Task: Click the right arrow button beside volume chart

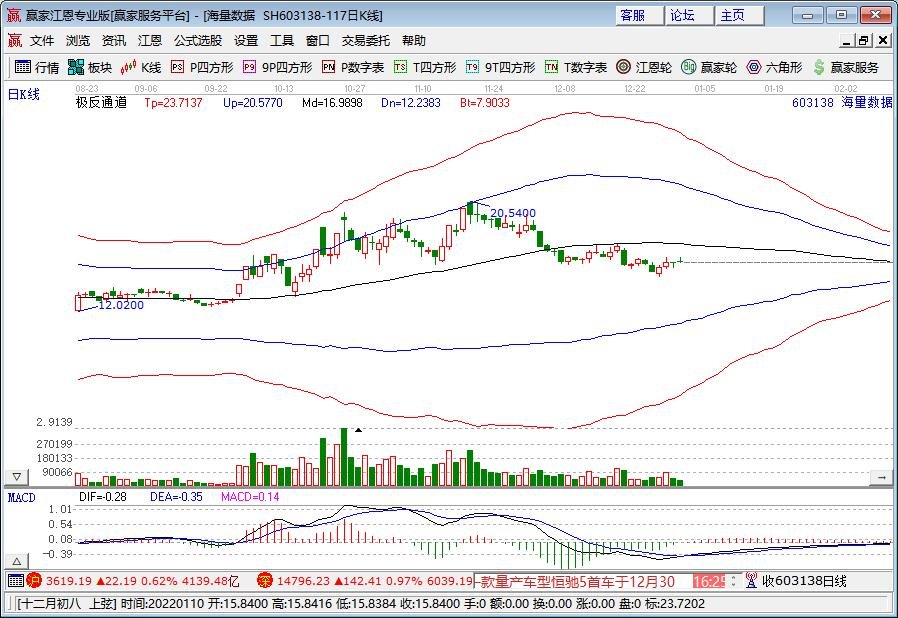Action: pyautogui.click(x=881, y=477)
